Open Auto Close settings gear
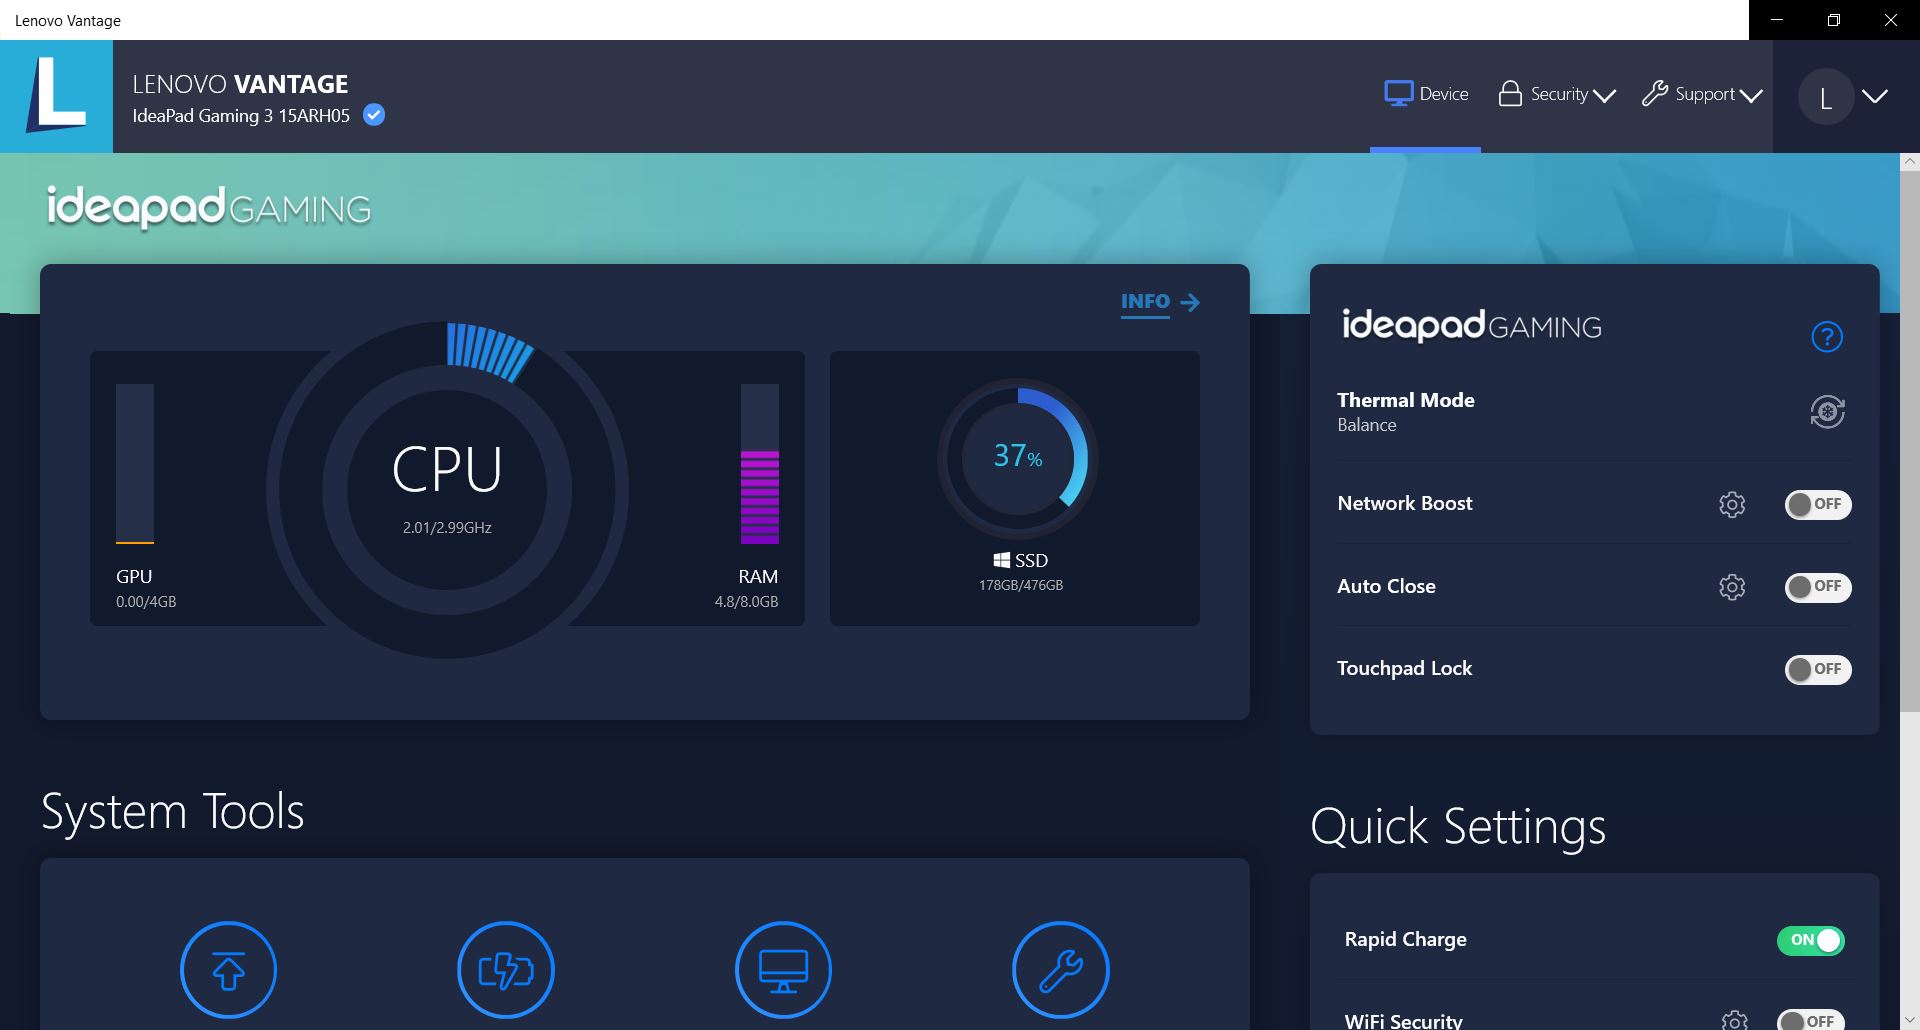Image resolution: width=1920 pixels, height=1030 pixels. click(1732, 587)
